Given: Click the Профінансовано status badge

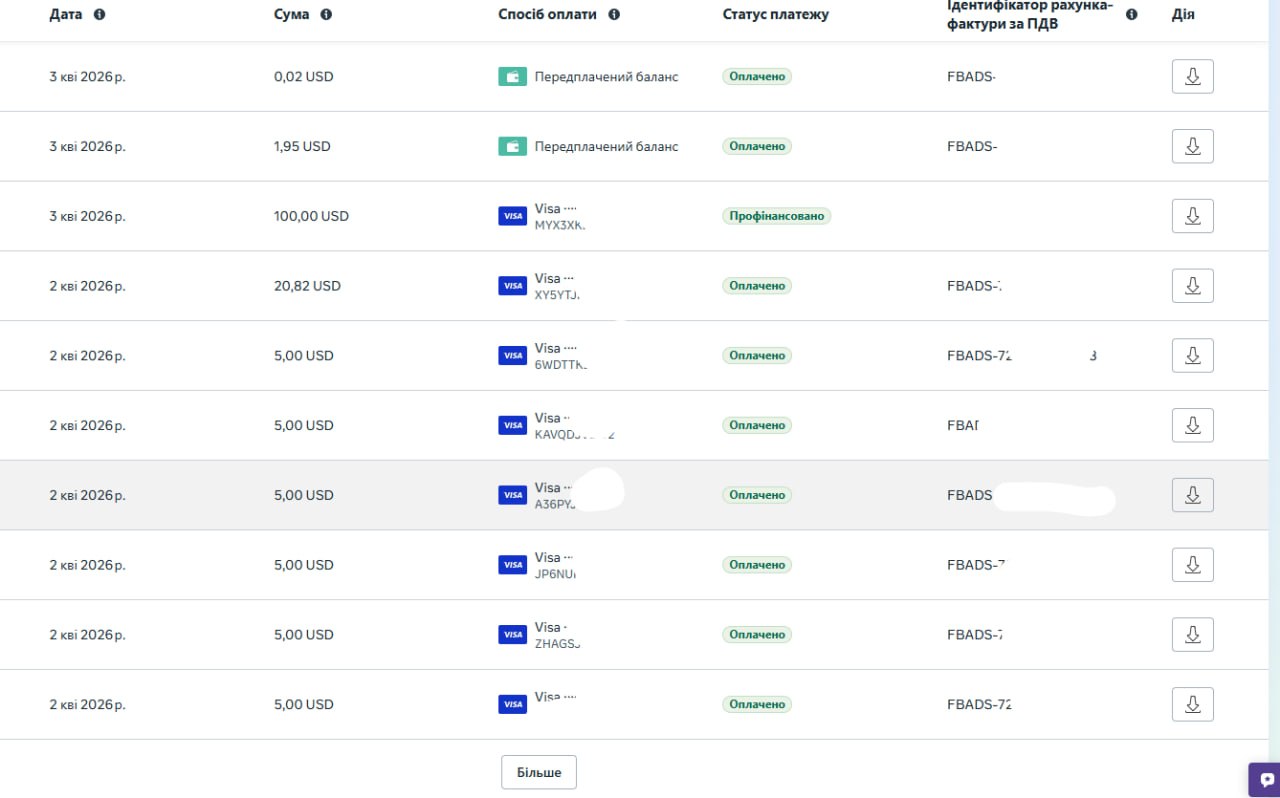Looking at the screenshot, I should click(x=777, y=216).
